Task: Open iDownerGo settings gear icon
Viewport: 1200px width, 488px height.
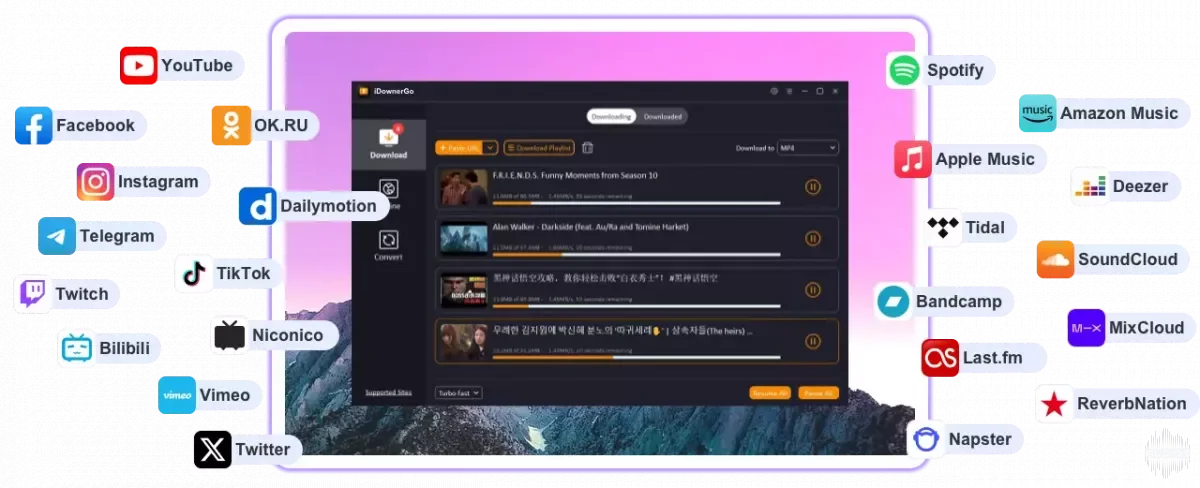Action: [774, 91]
